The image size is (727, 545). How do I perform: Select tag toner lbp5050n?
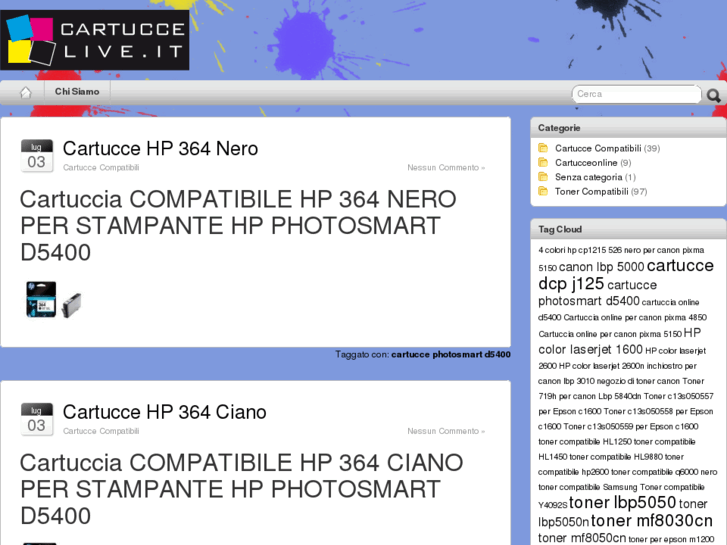click(x=623, y=513)
